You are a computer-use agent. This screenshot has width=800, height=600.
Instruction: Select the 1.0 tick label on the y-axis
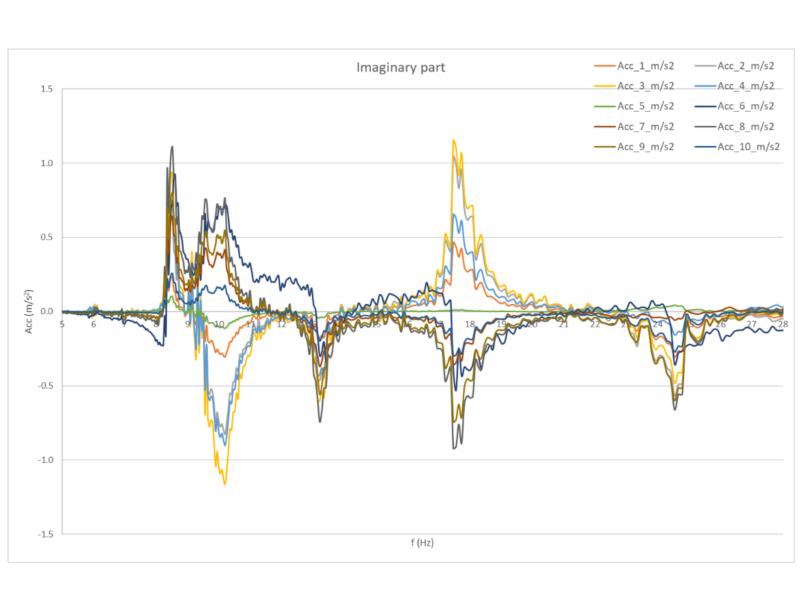click(46, 163)
